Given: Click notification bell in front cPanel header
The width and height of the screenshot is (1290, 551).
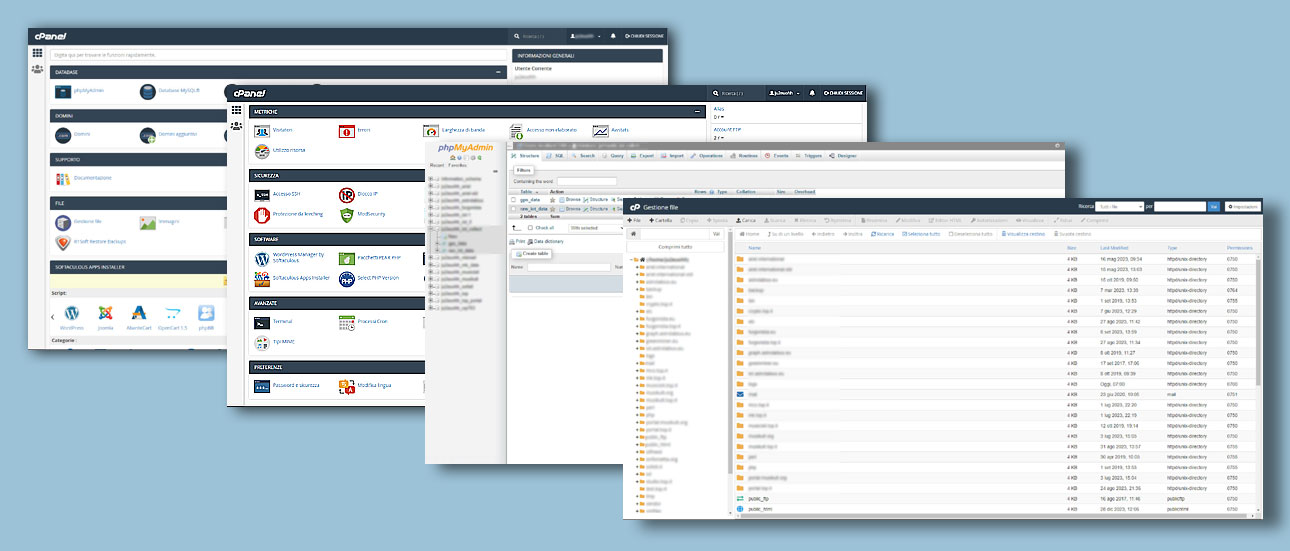Looking at the screenshot, I should click(x=812, y=93).
